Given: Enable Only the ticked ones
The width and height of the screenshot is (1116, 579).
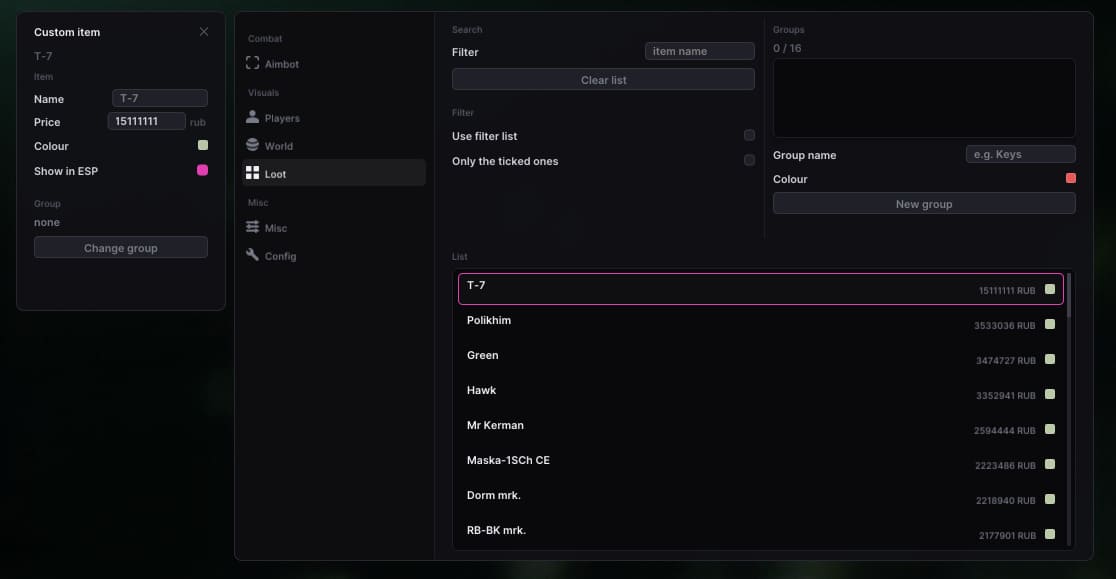Looking at the screenshot, I should (x=749, y=160).
